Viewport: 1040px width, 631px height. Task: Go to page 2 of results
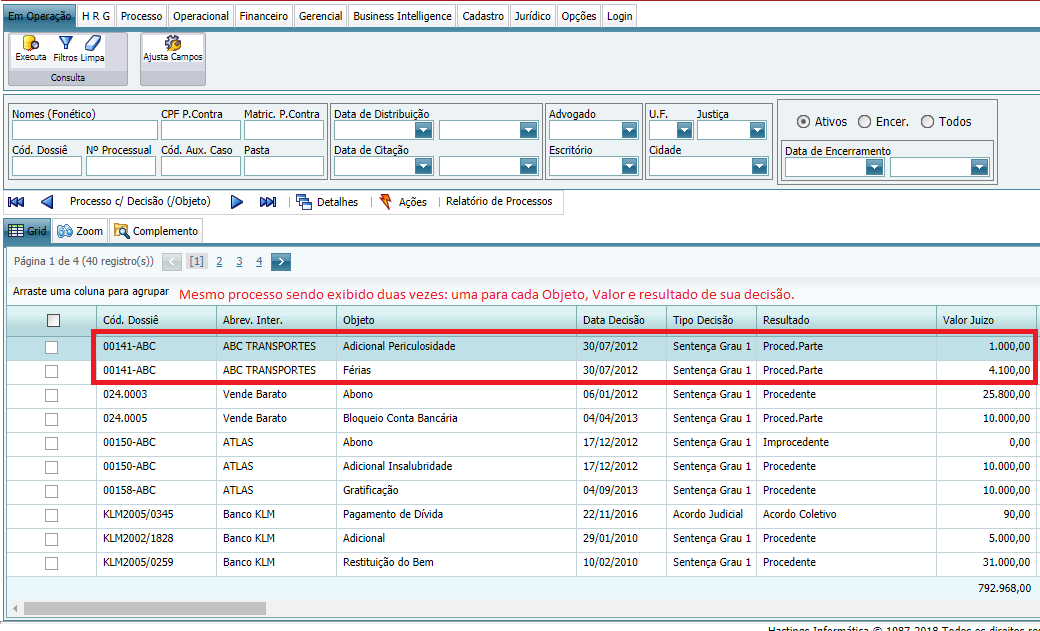[x=220, y=261]
